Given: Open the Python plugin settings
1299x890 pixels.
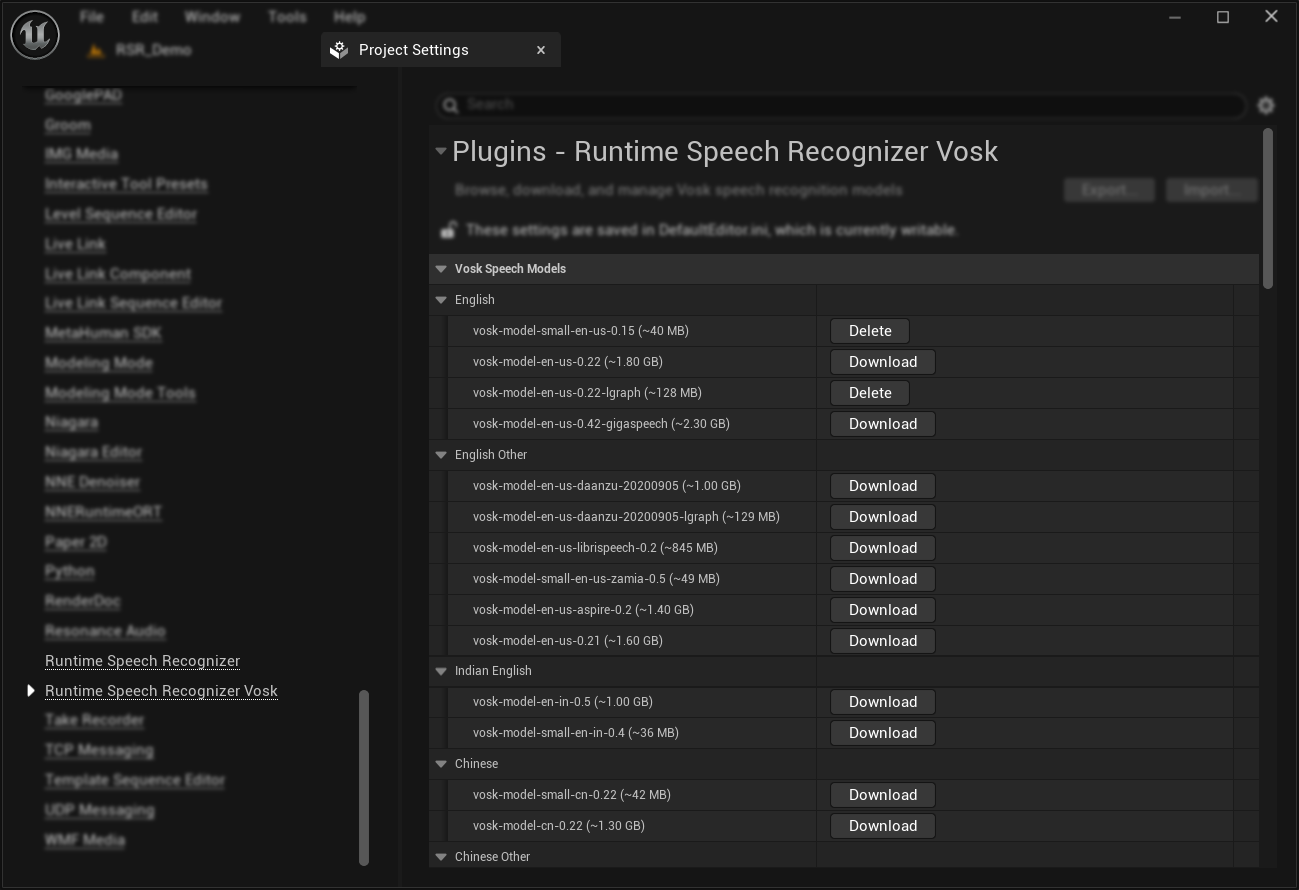Looking at the screenshot, I should pos(70,571).
